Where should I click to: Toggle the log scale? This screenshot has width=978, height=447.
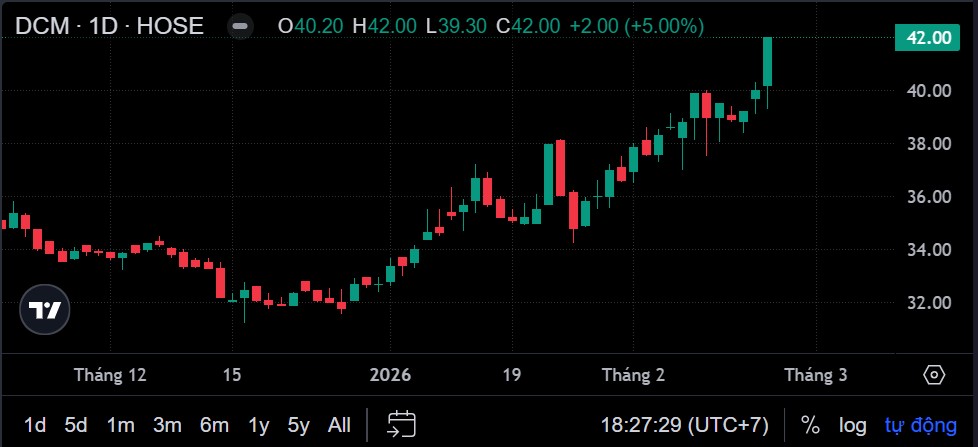pyautogui.click(x=852, y=425)
